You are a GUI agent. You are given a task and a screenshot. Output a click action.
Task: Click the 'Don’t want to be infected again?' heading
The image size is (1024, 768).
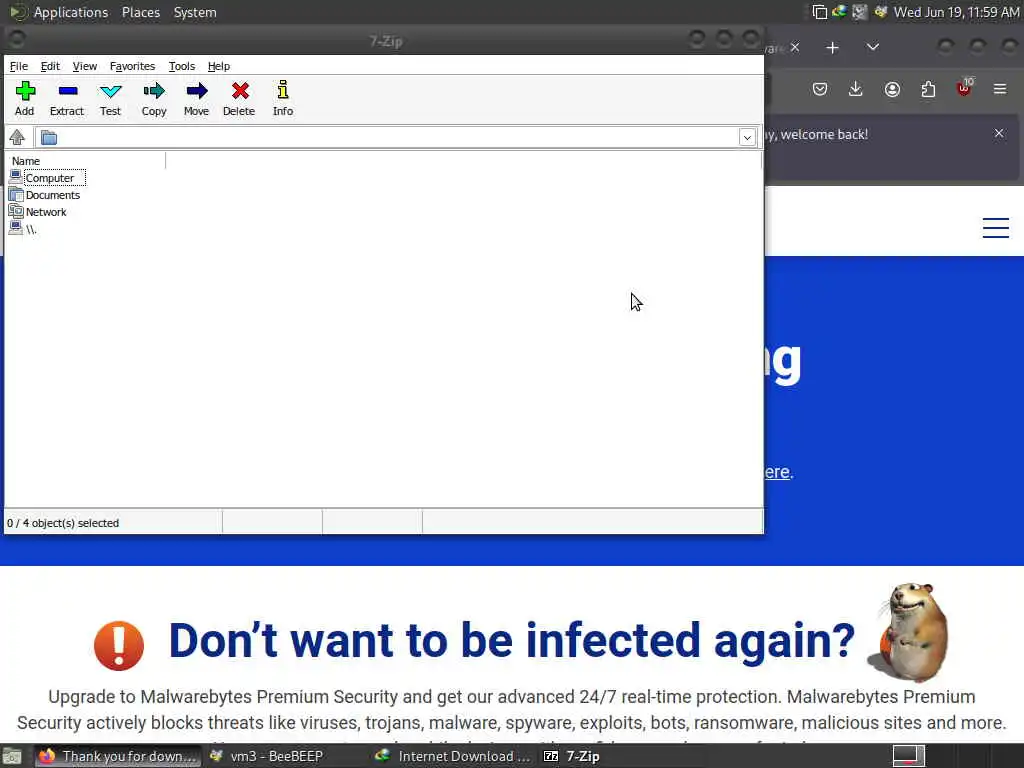click(x=511, y=640)
